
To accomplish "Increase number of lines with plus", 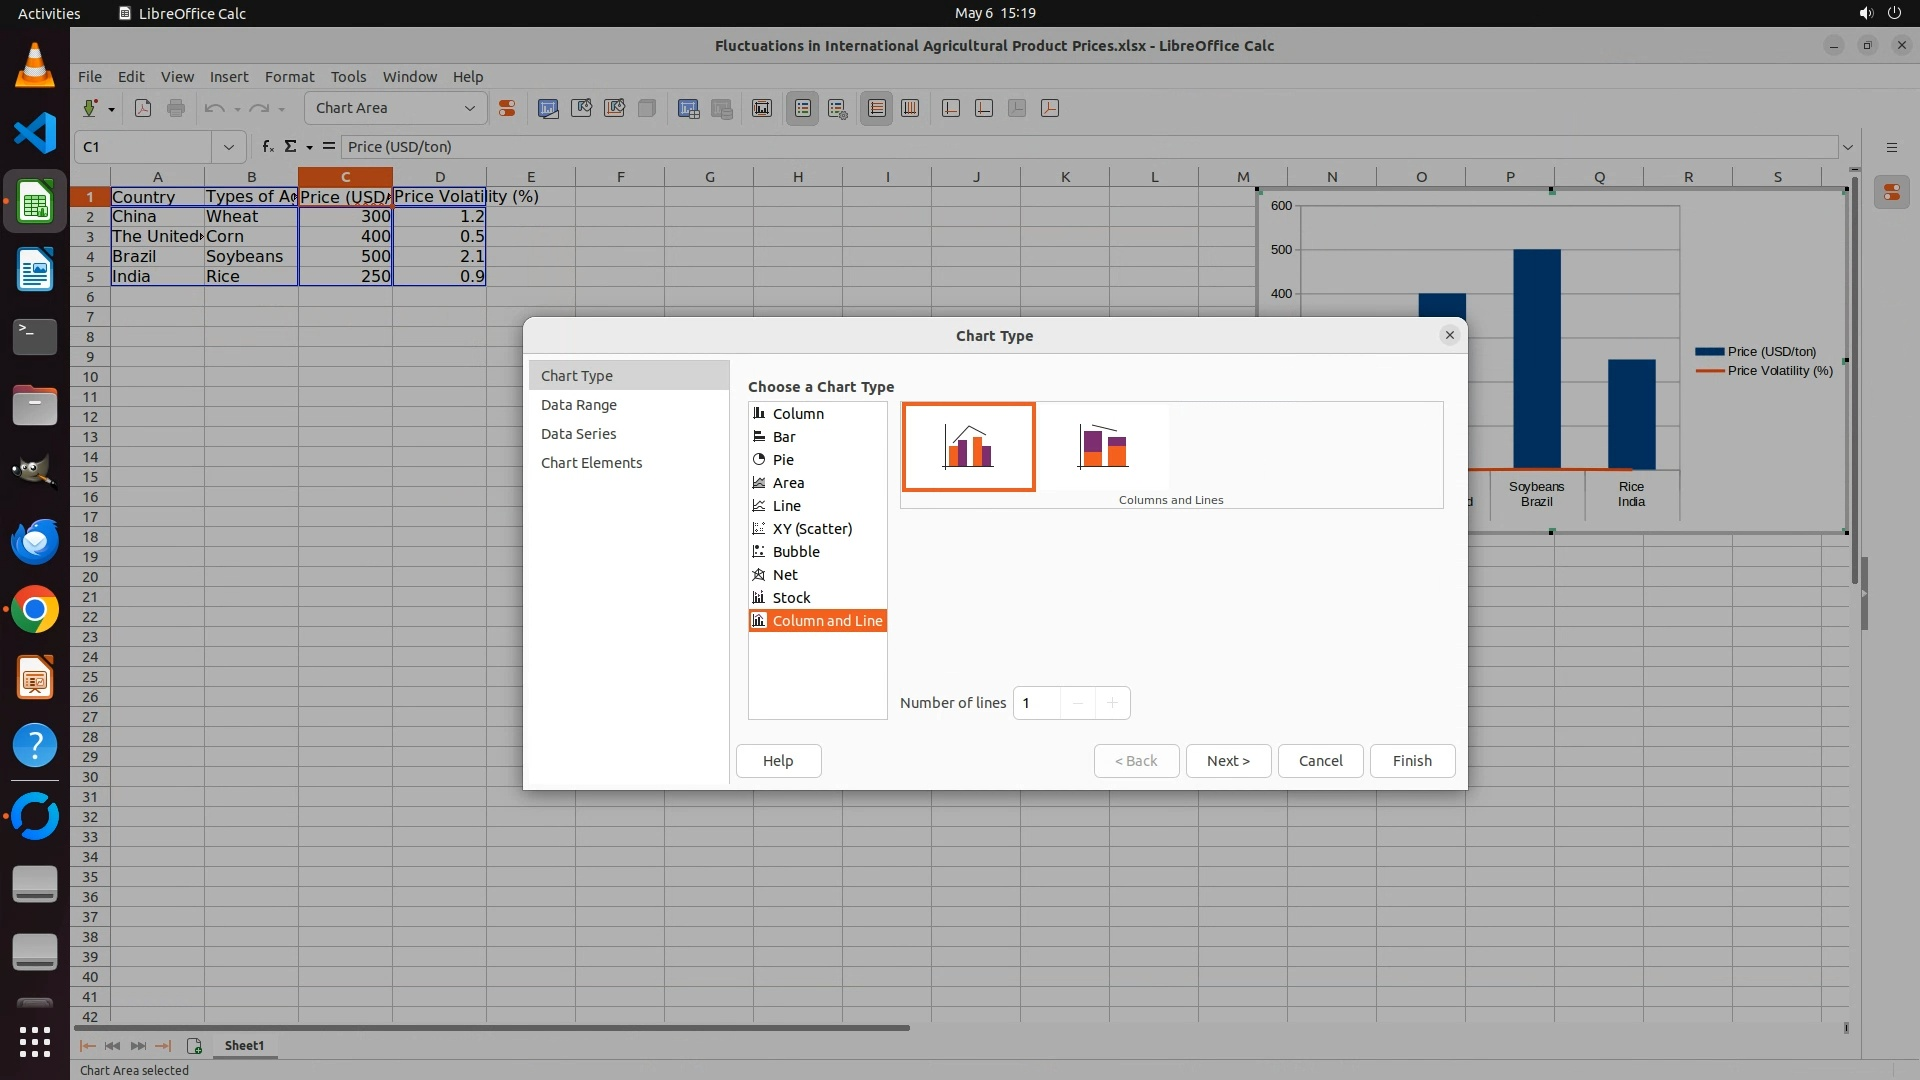I will (x=1112, y=703).
